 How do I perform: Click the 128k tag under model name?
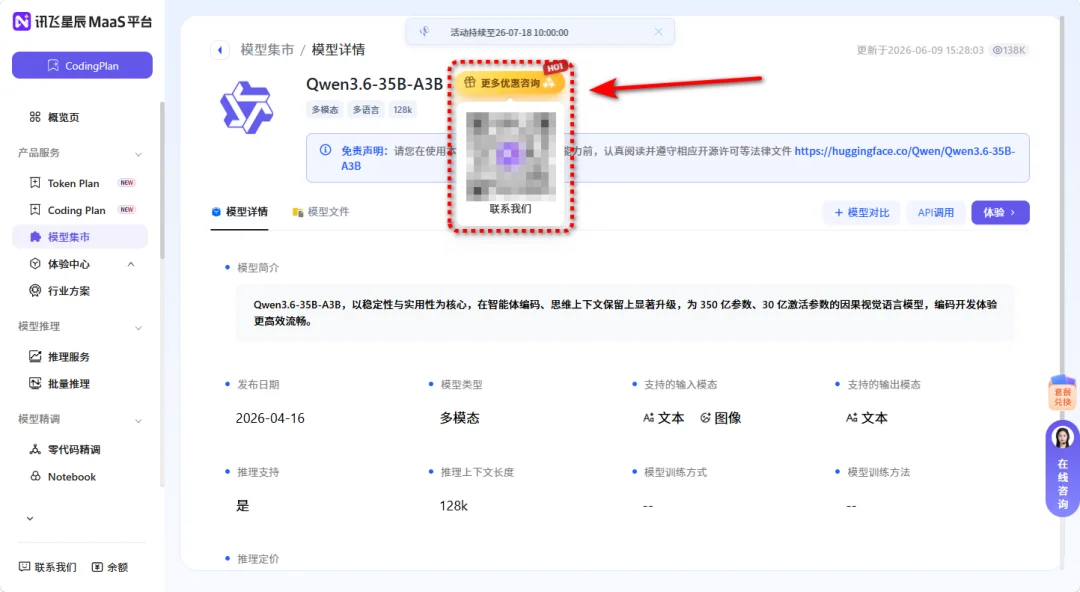[402, 110]
